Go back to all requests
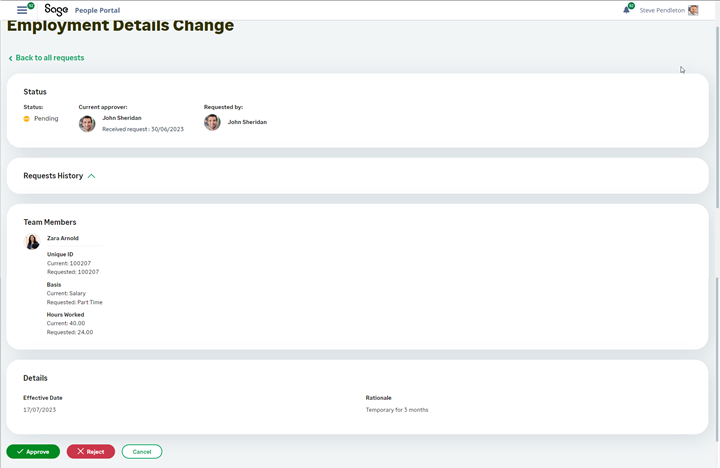Viewport: 720px width, 468px height. [49, 58]
